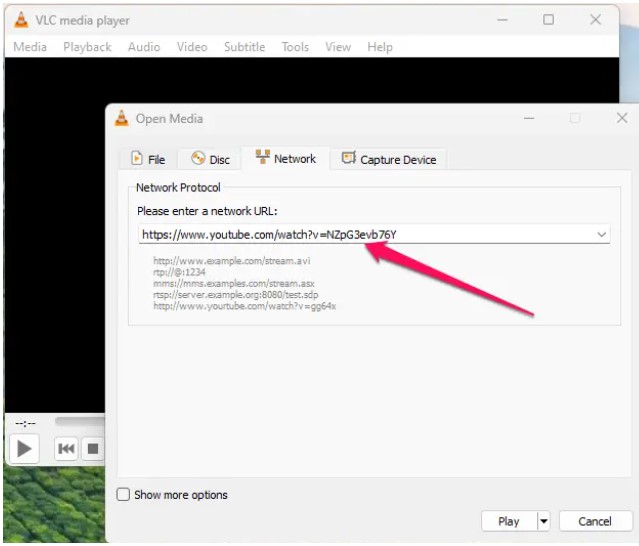This screenshot has height=546, width=639.
Task: Click the Stop playback icon
Action: [92, 449]
